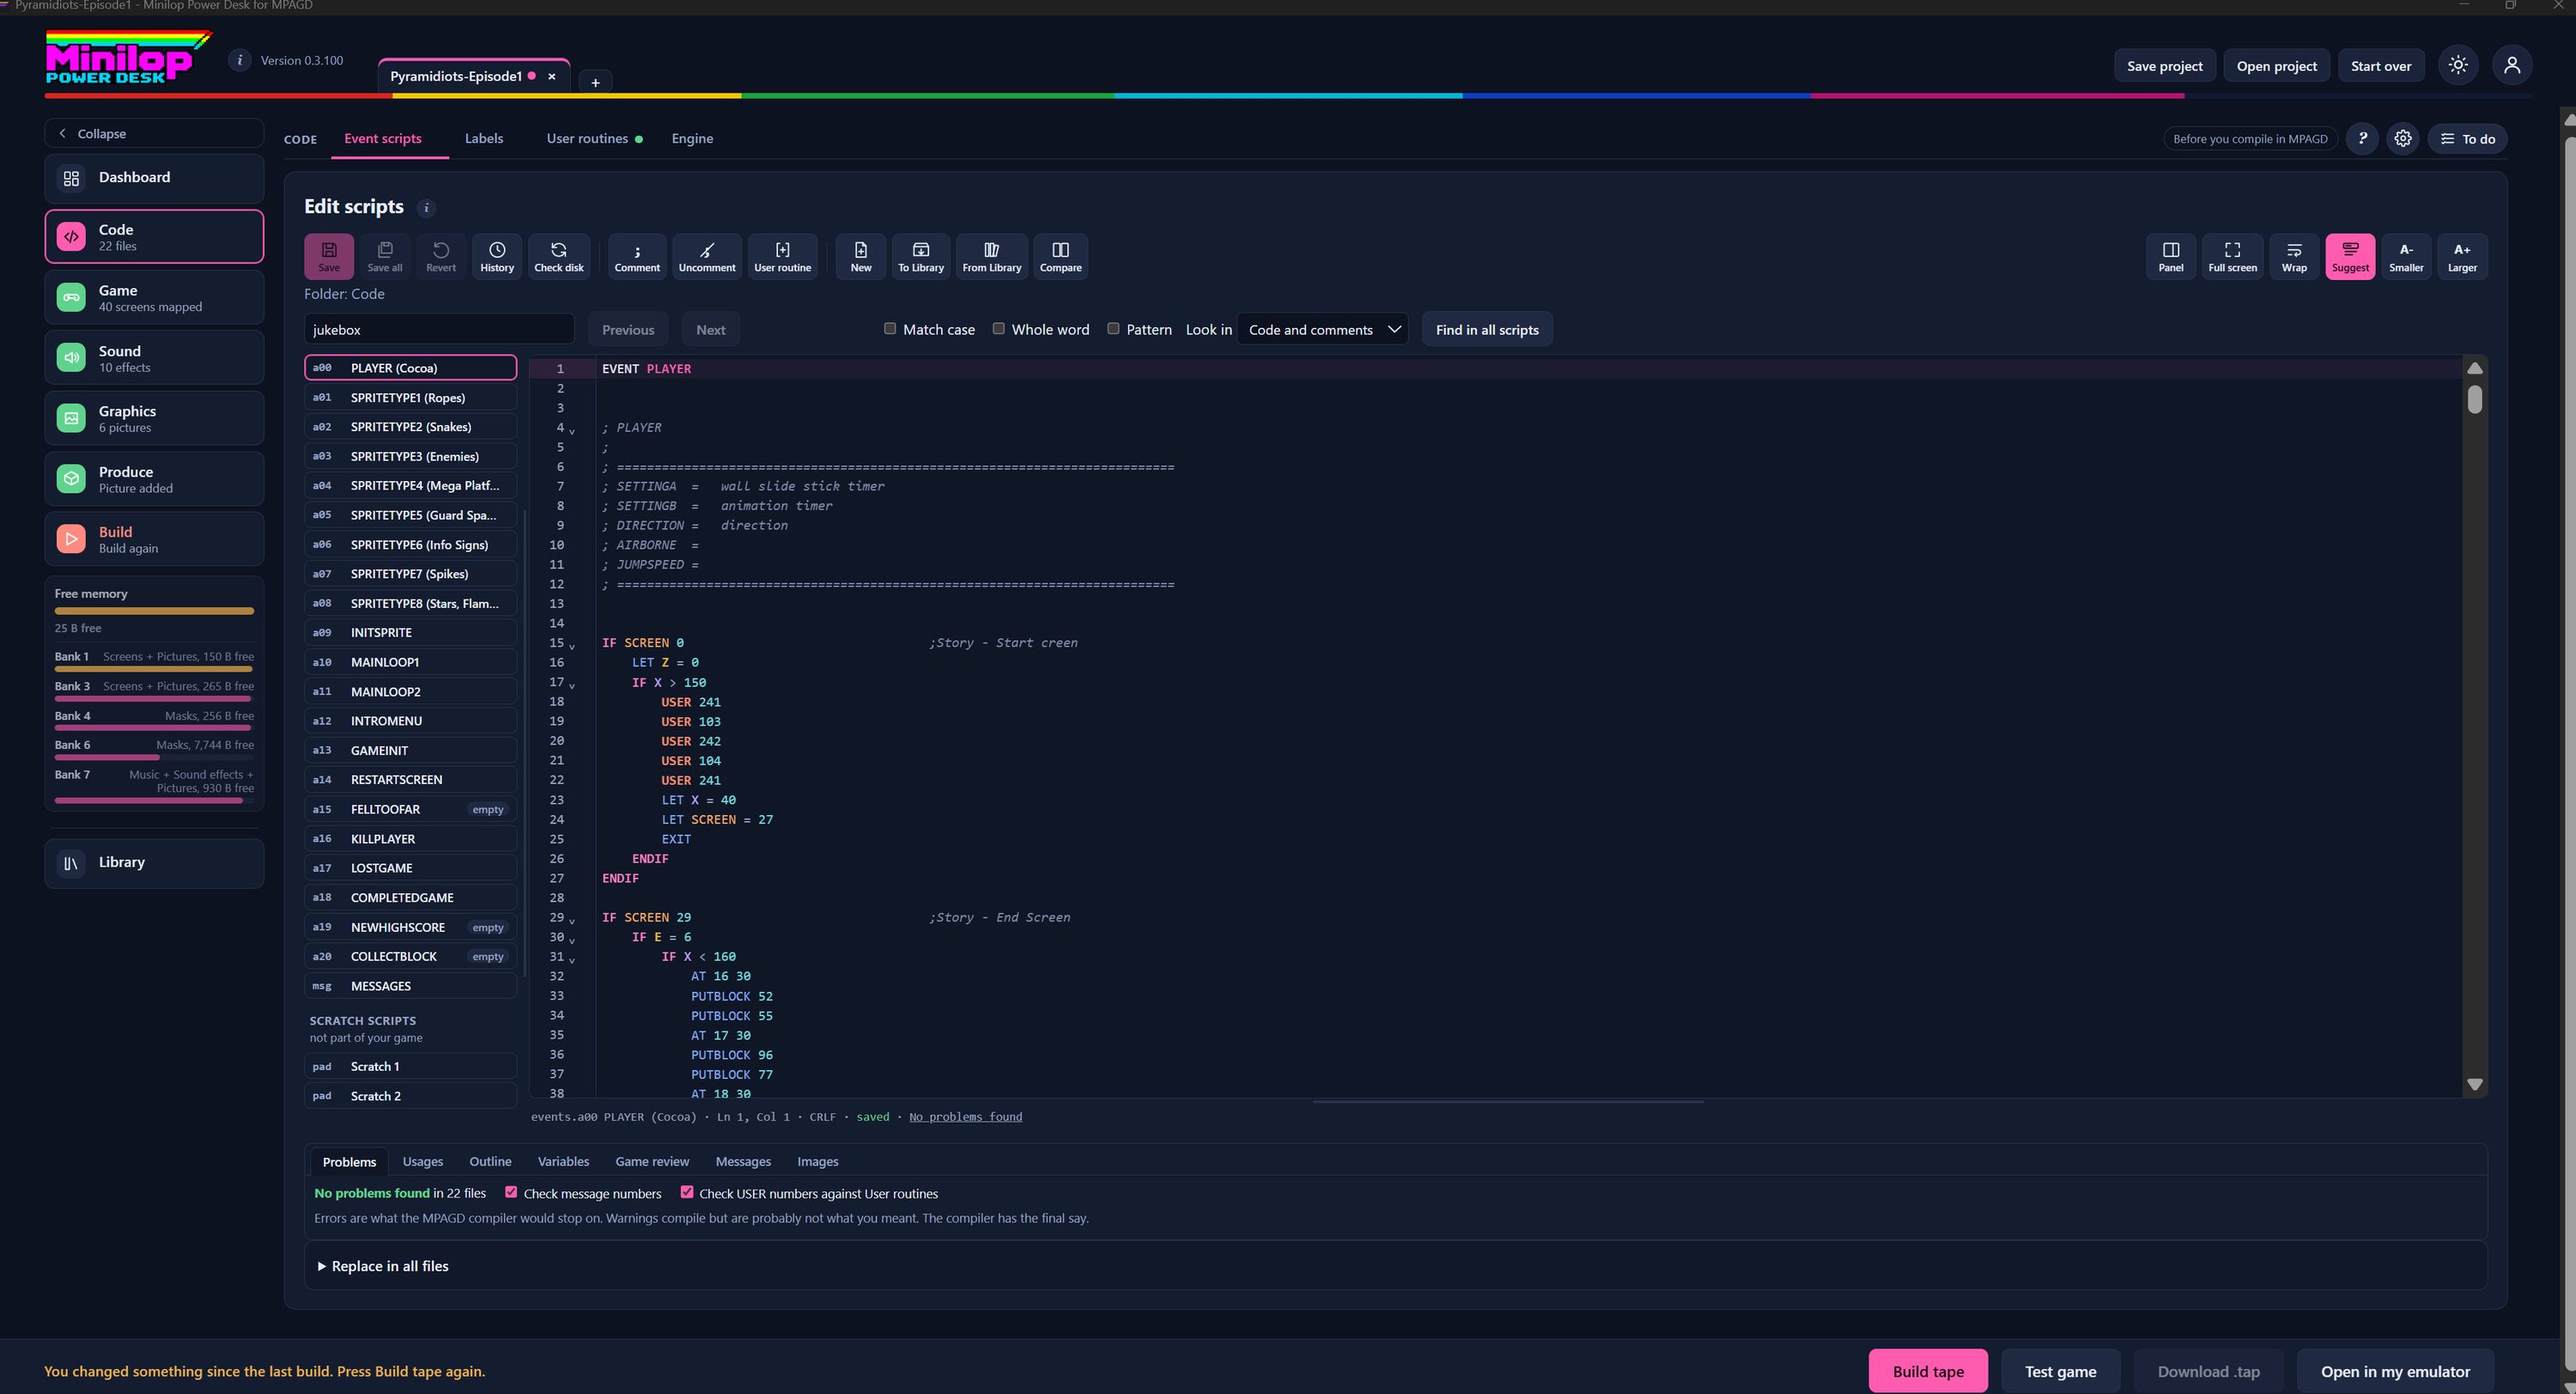
Task: Enable the Whole word checkbox
Action: click(x=998, y=328)
